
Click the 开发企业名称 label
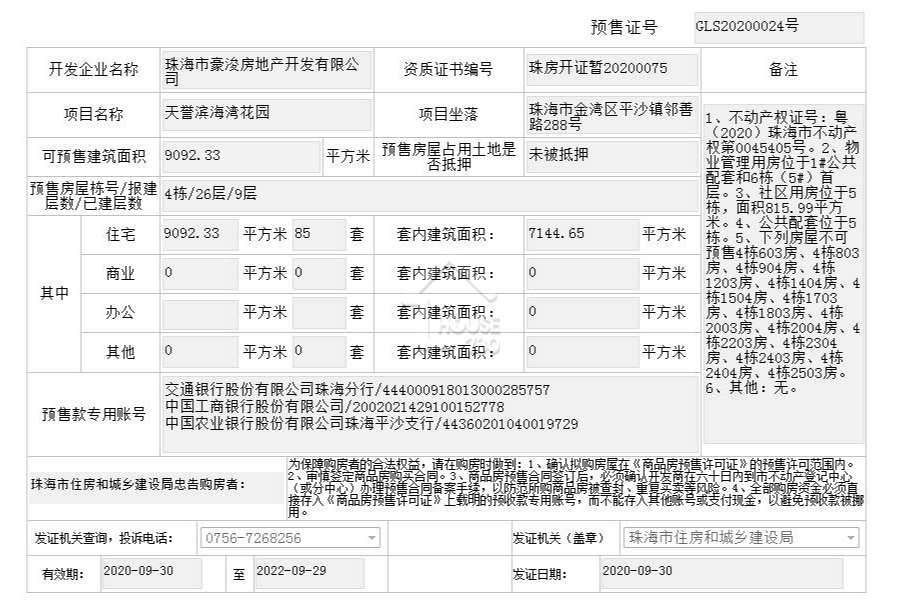point(94,70)
